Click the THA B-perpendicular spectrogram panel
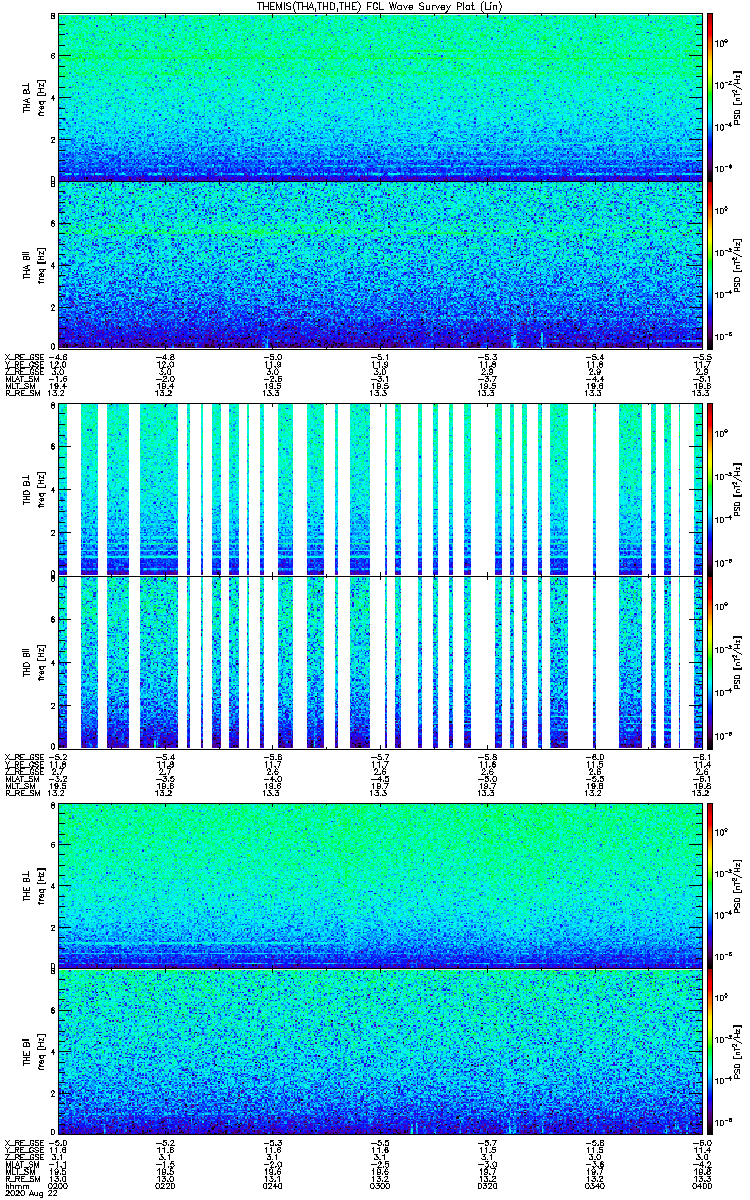This screenshot has height=1200, width=750. tap(380, 97)
